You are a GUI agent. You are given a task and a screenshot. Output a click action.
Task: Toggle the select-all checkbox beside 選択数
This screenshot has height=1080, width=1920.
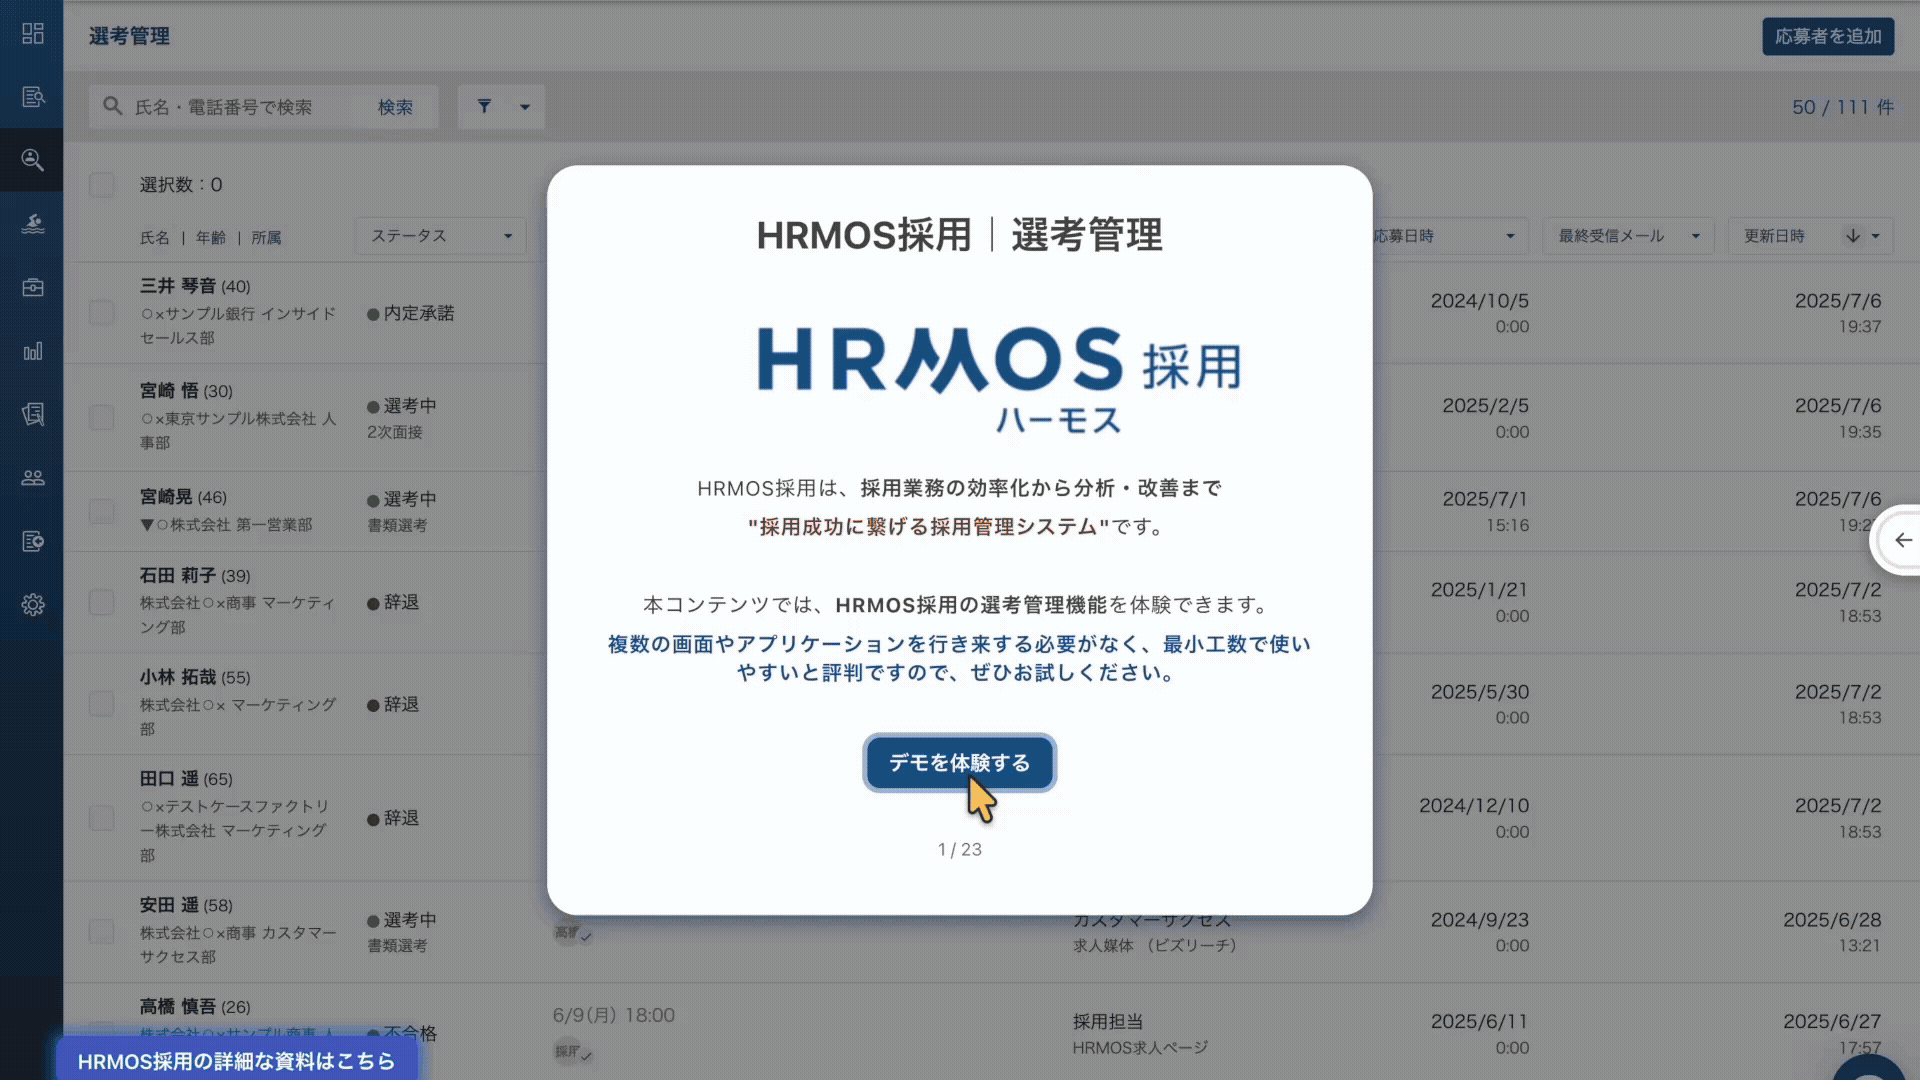tap(102, 185)
